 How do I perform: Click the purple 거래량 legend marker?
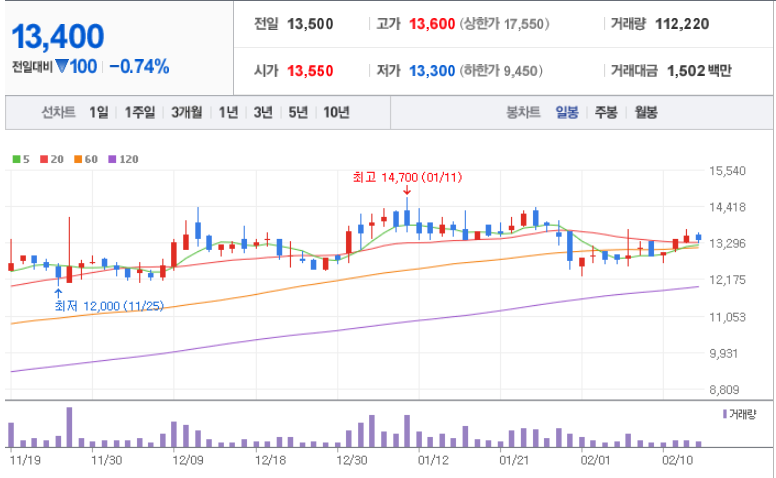pos(725,414)
